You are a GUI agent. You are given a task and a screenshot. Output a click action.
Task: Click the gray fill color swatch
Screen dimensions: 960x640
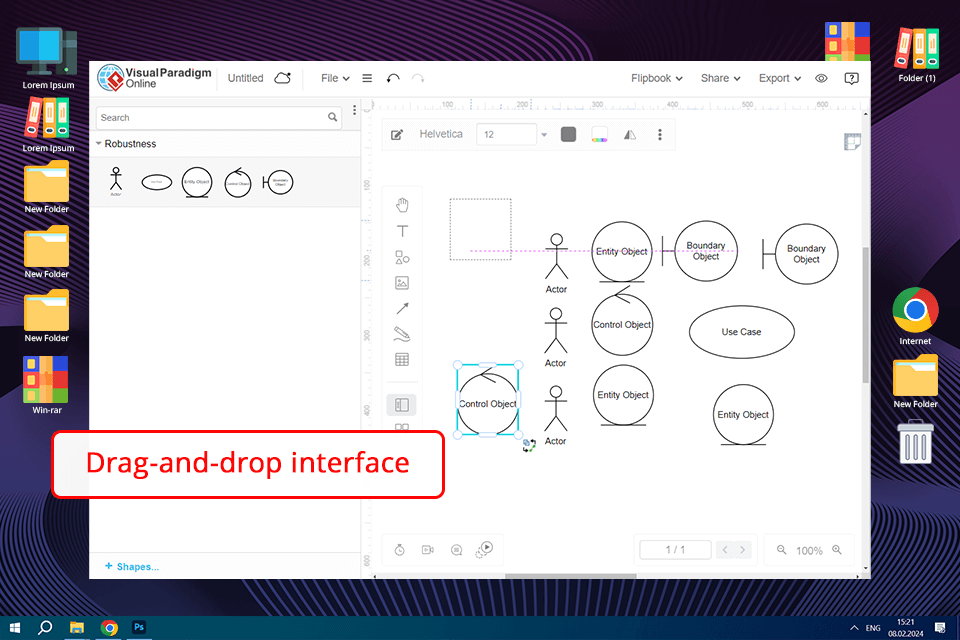(x=569, y=135)
